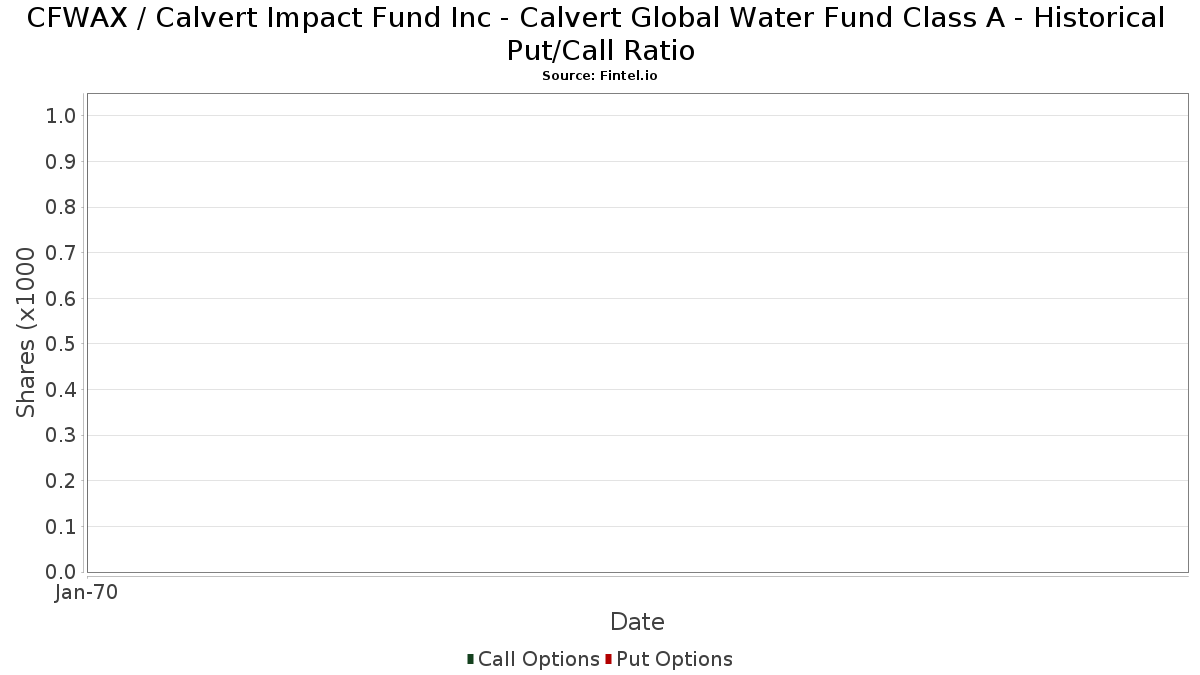Toggle the Call Options legend label
1200x675 pixels.
(538, 659)
